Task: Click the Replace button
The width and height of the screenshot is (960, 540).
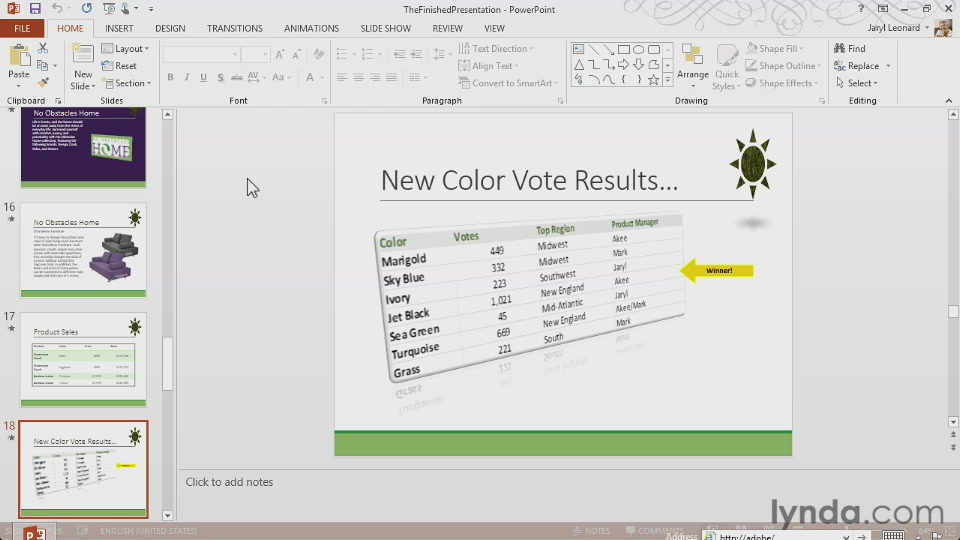Action: [x=857, y=66]
